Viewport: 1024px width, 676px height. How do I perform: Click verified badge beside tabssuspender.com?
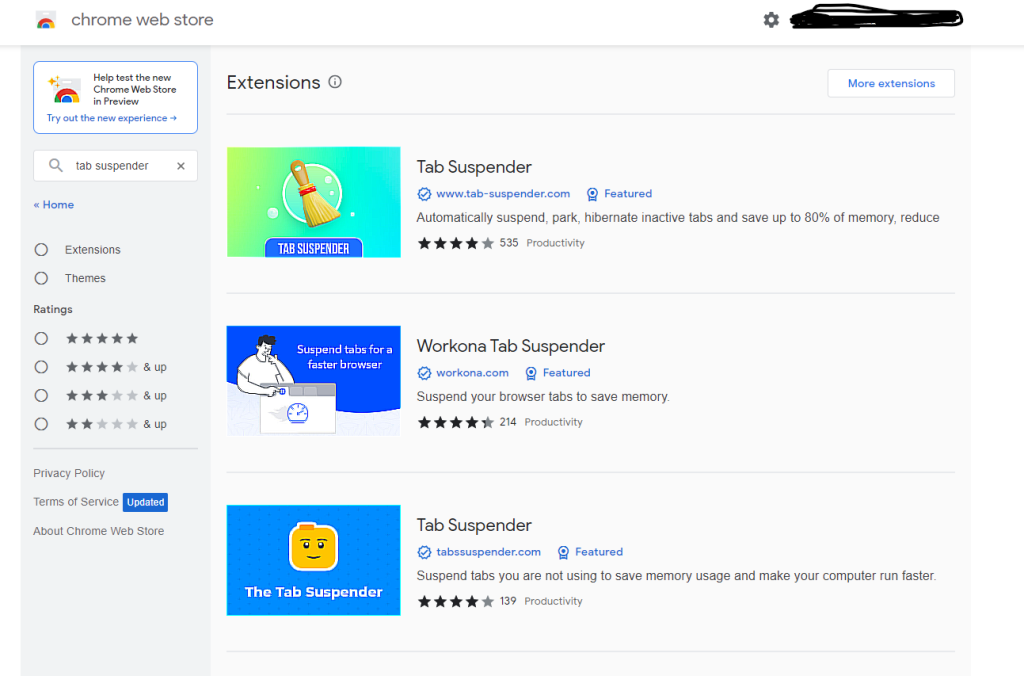tap(424, 552)
